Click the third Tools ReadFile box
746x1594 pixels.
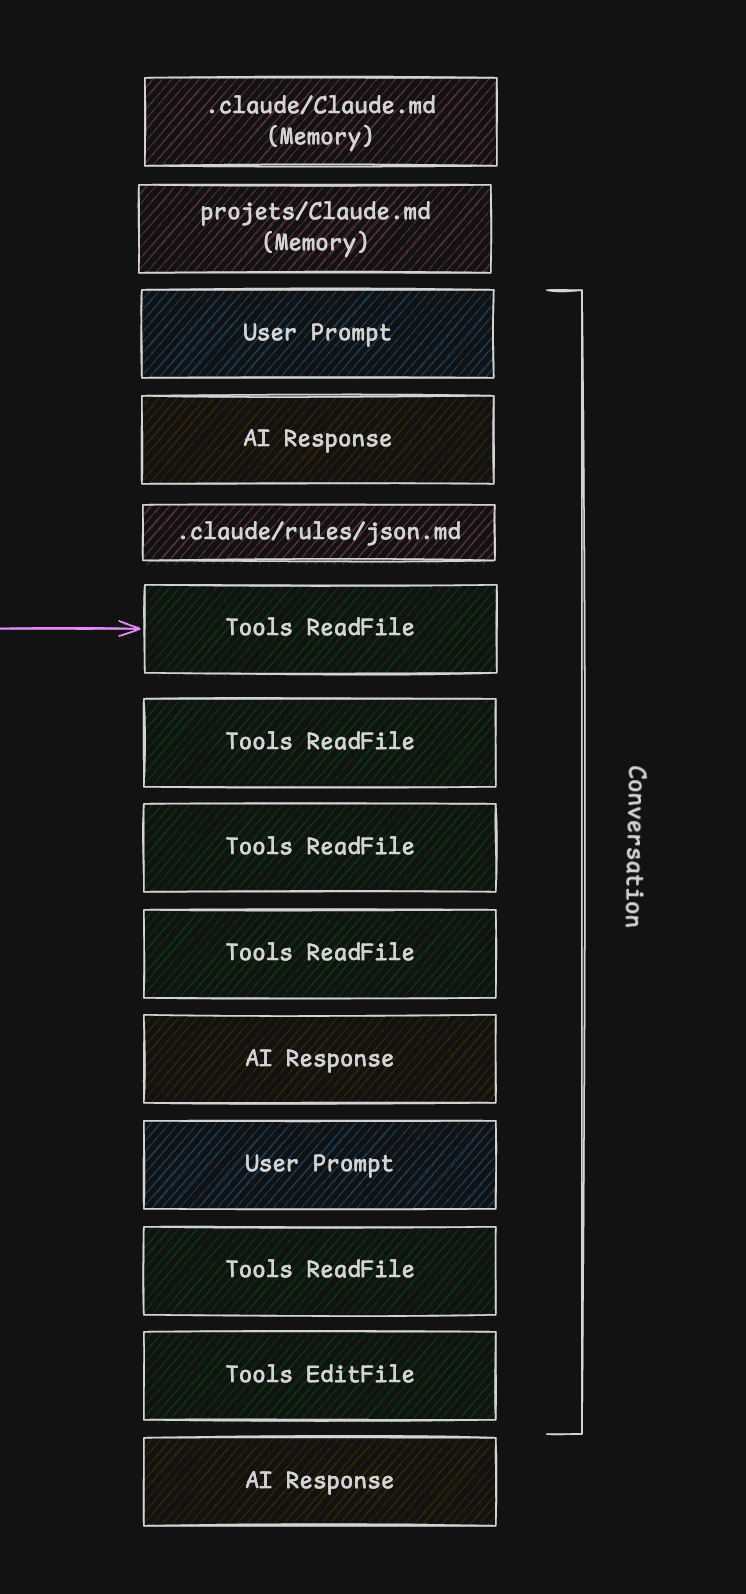[x=319, y=847]
